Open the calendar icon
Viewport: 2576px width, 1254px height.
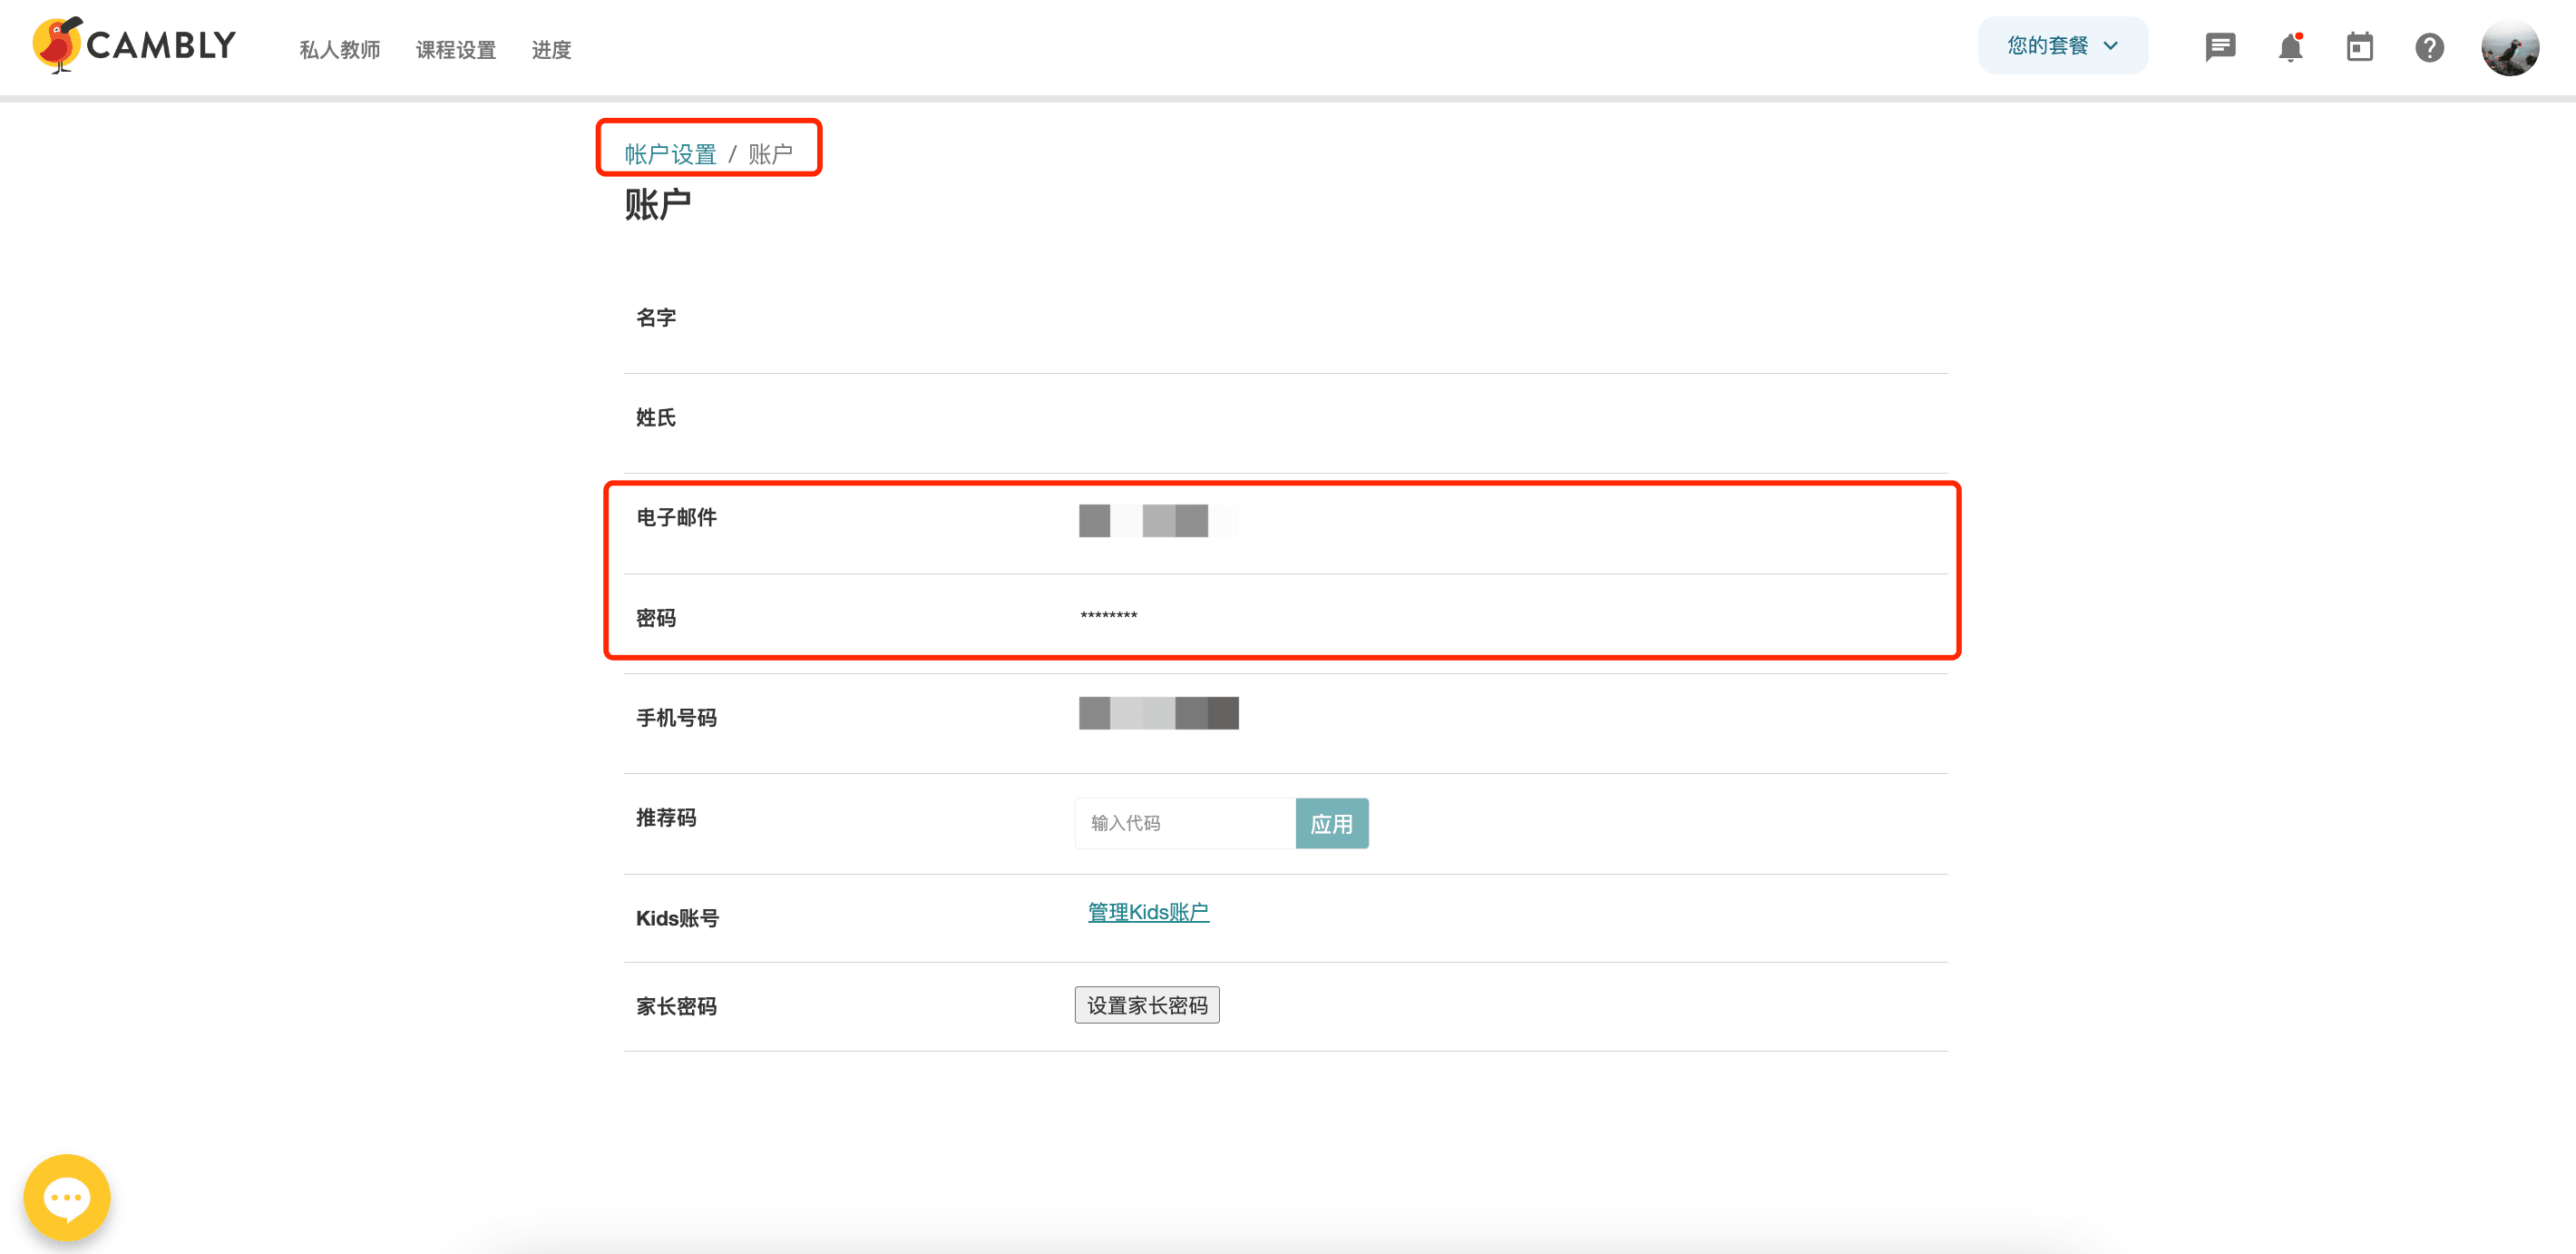(2359, 47)
